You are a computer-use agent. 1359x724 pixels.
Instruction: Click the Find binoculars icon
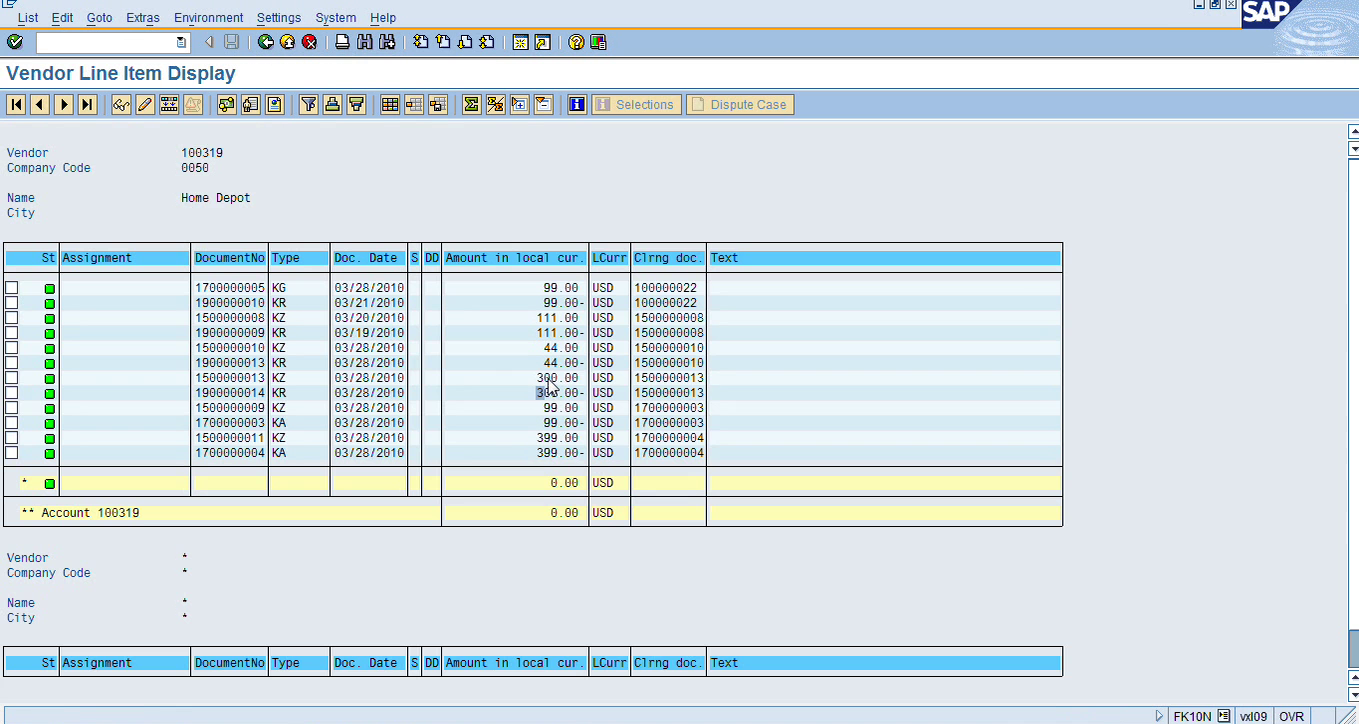[x=364, y=42]
